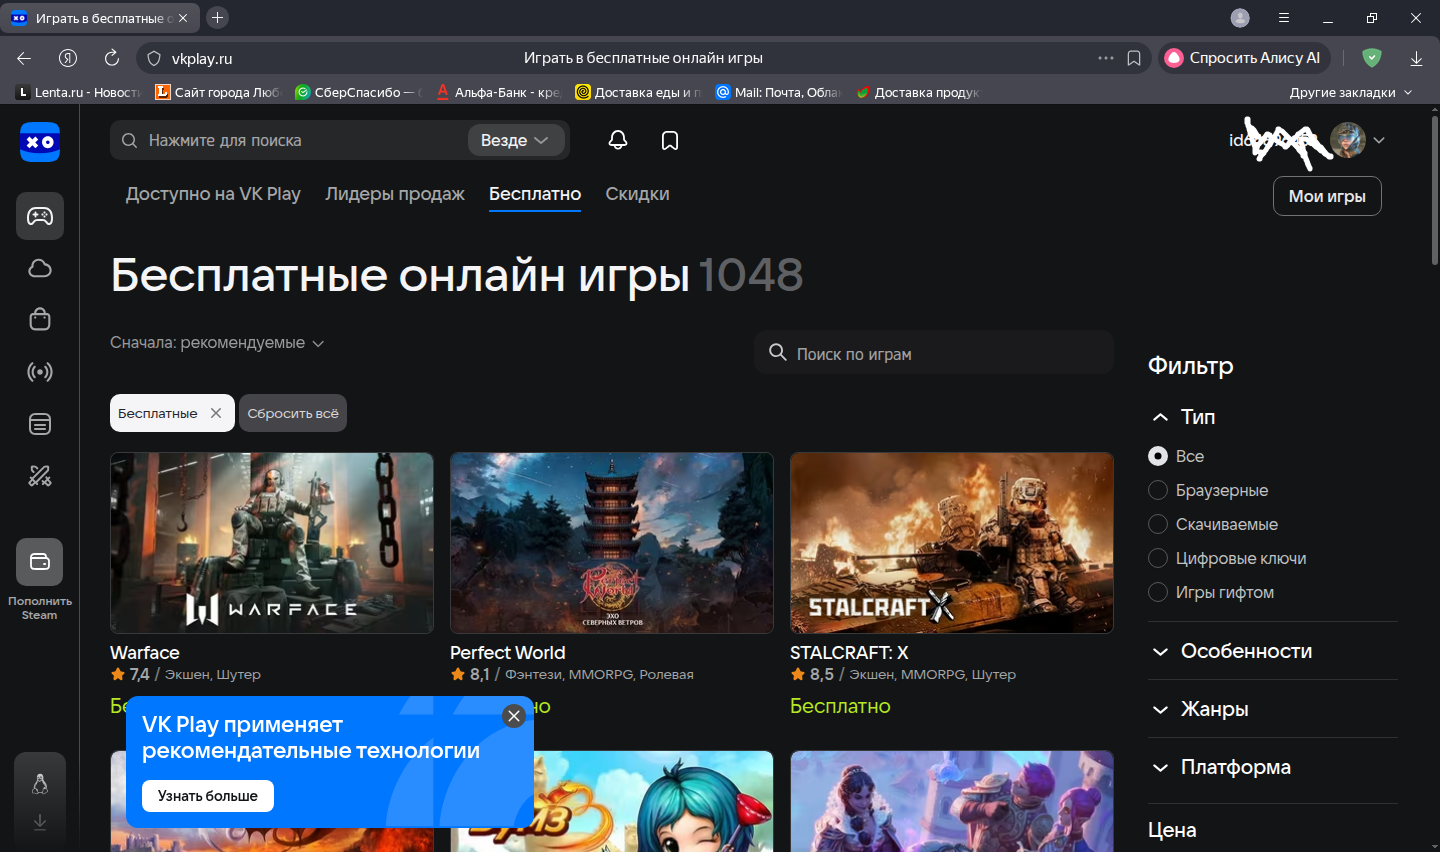
Task: Select the Цифровые ключи radio button
Action: (1158, 558)
